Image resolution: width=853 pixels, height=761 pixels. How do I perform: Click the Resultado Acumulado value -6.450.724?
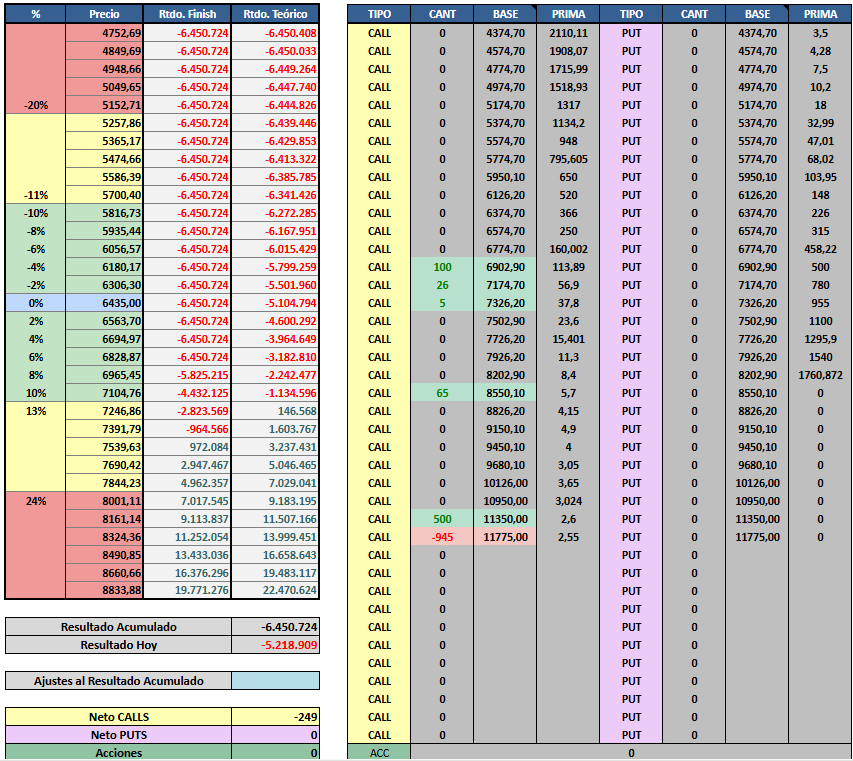(x=275, y=627)
